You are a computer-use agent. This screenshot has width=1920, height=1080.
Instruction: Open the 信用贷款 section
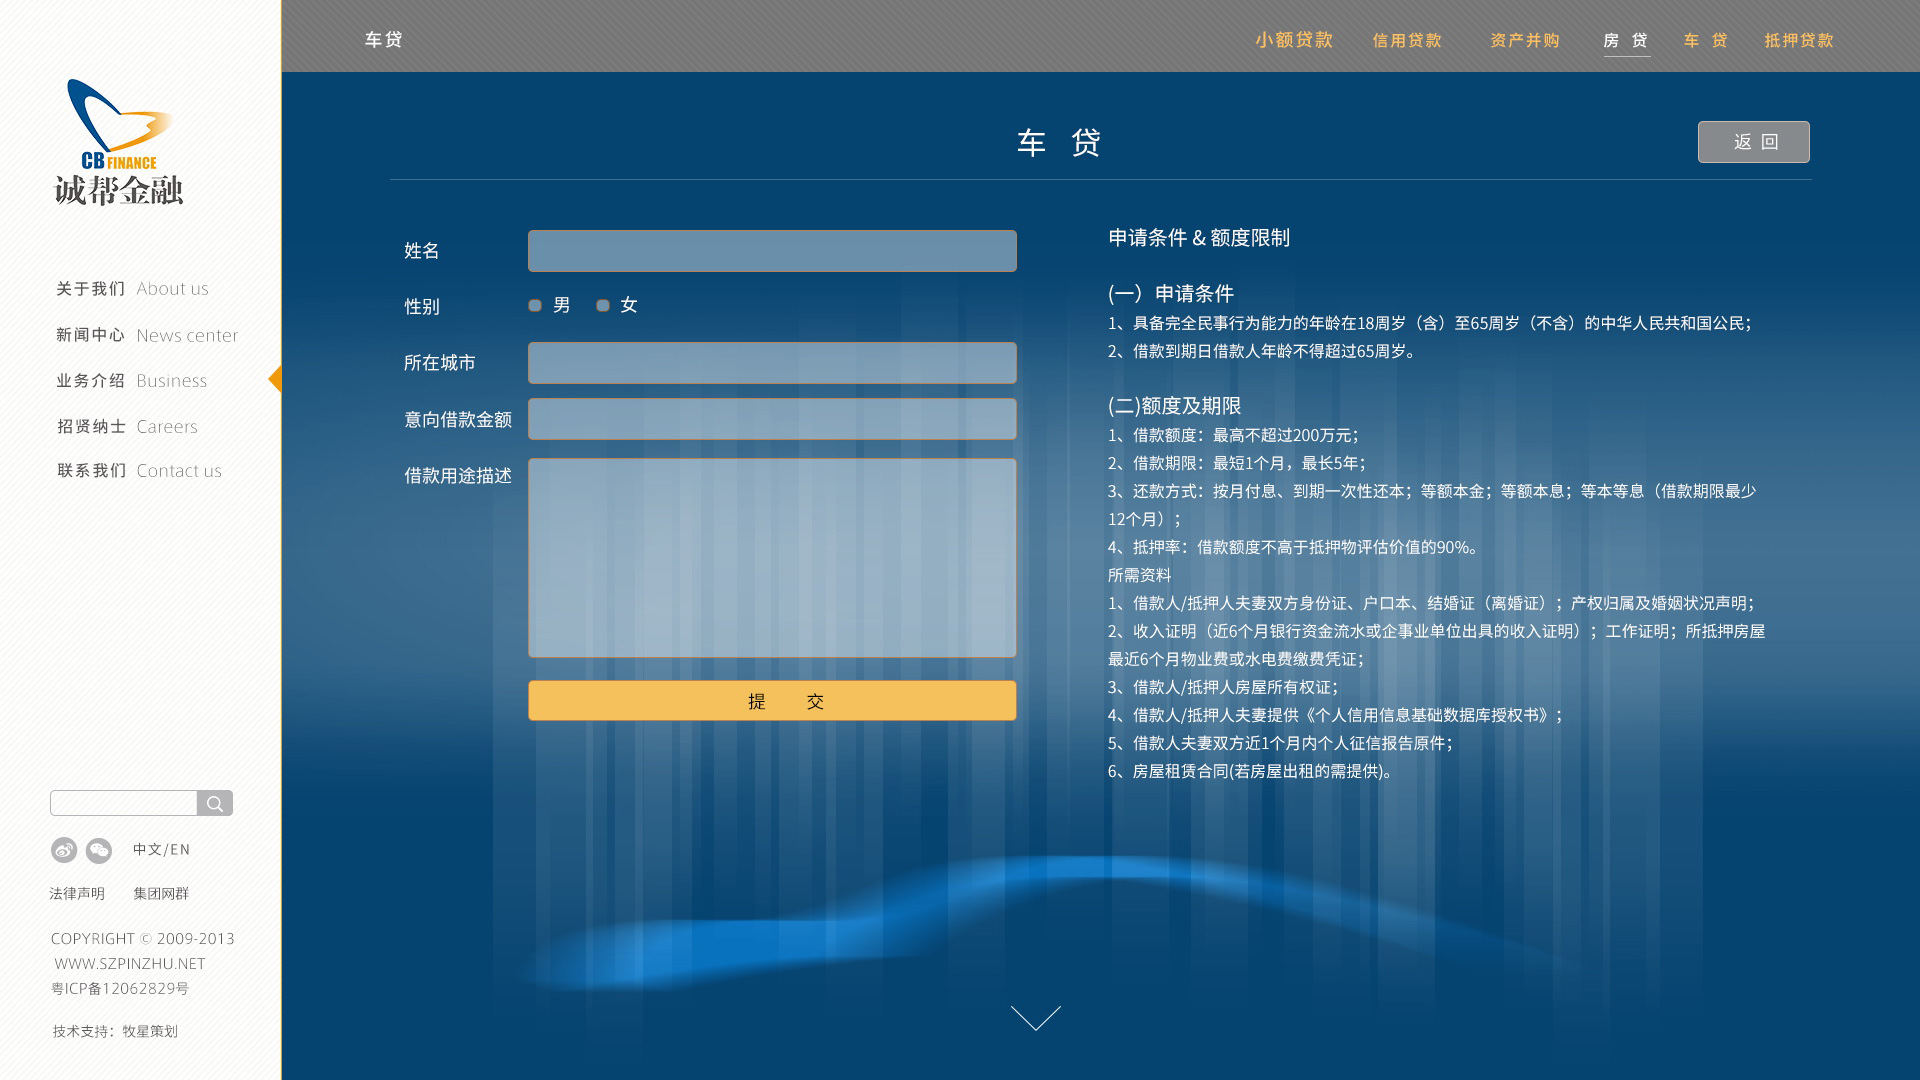(x=1406, y=41)
